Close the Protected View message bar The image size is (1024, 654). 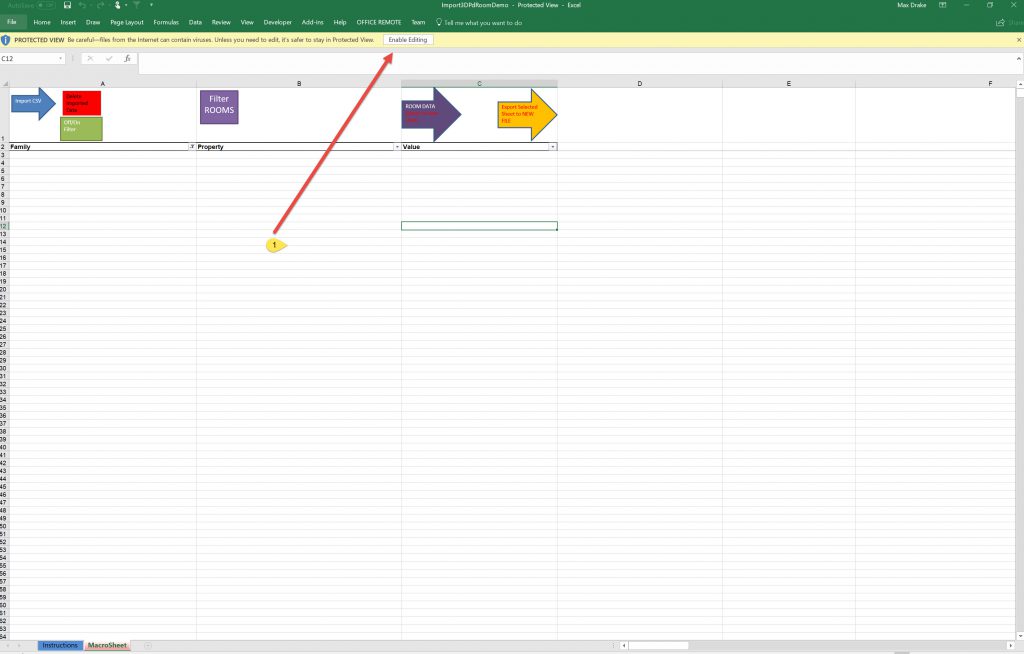(1018, 39)
